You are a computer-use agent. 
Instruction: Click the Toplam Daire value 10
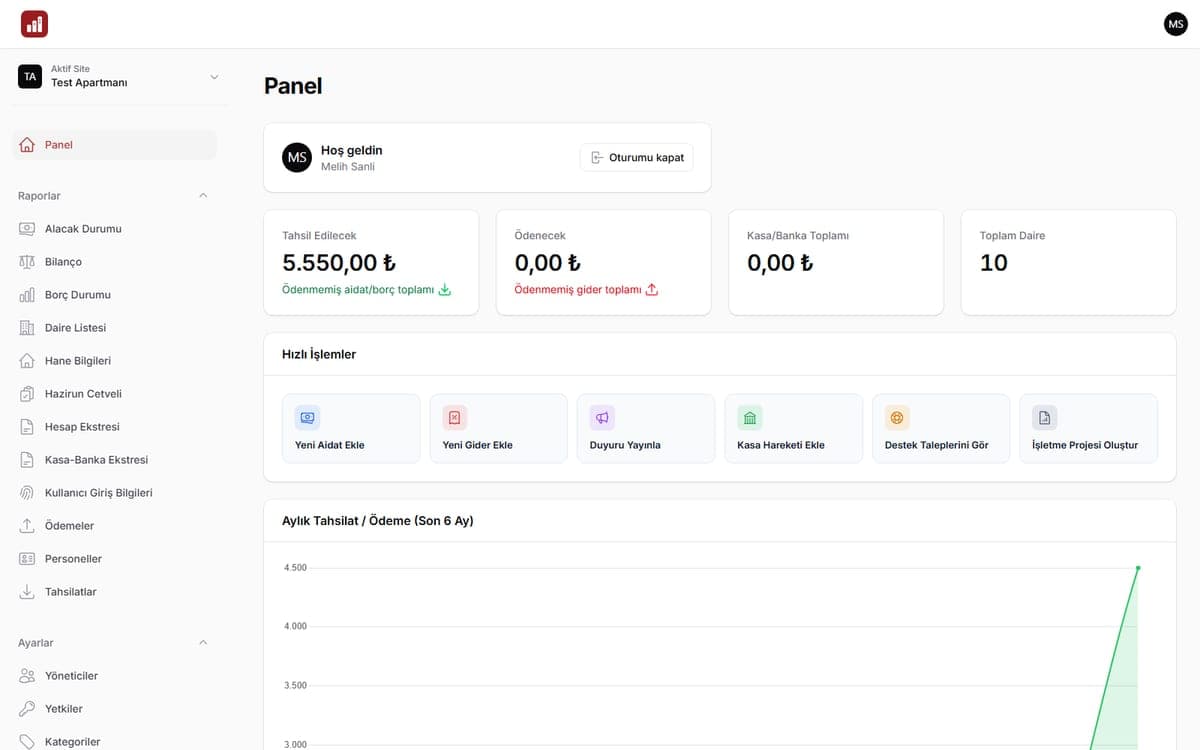click(x=994, y=263)
